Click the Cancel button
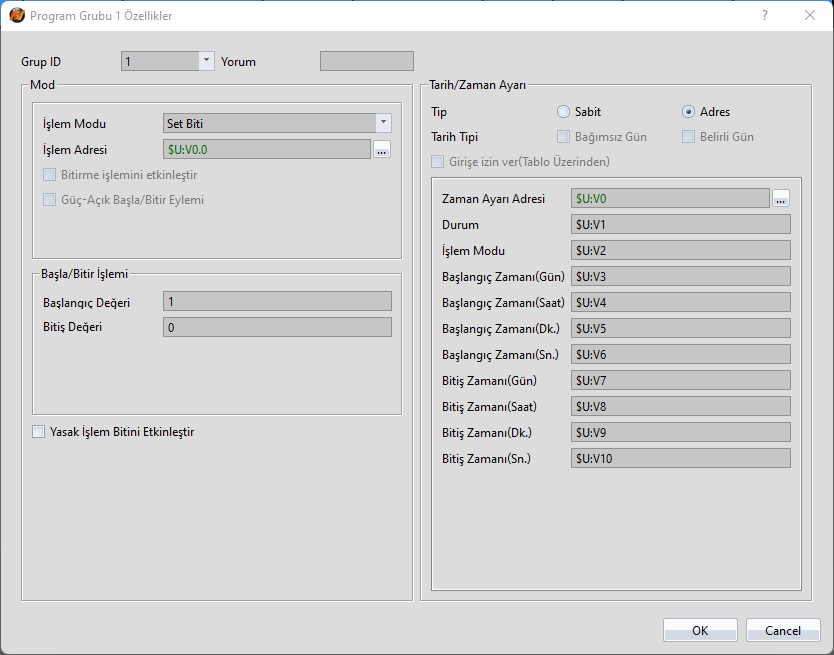This screenshot has height=655, width=834. pyautogui.click(x=783, y=630)
